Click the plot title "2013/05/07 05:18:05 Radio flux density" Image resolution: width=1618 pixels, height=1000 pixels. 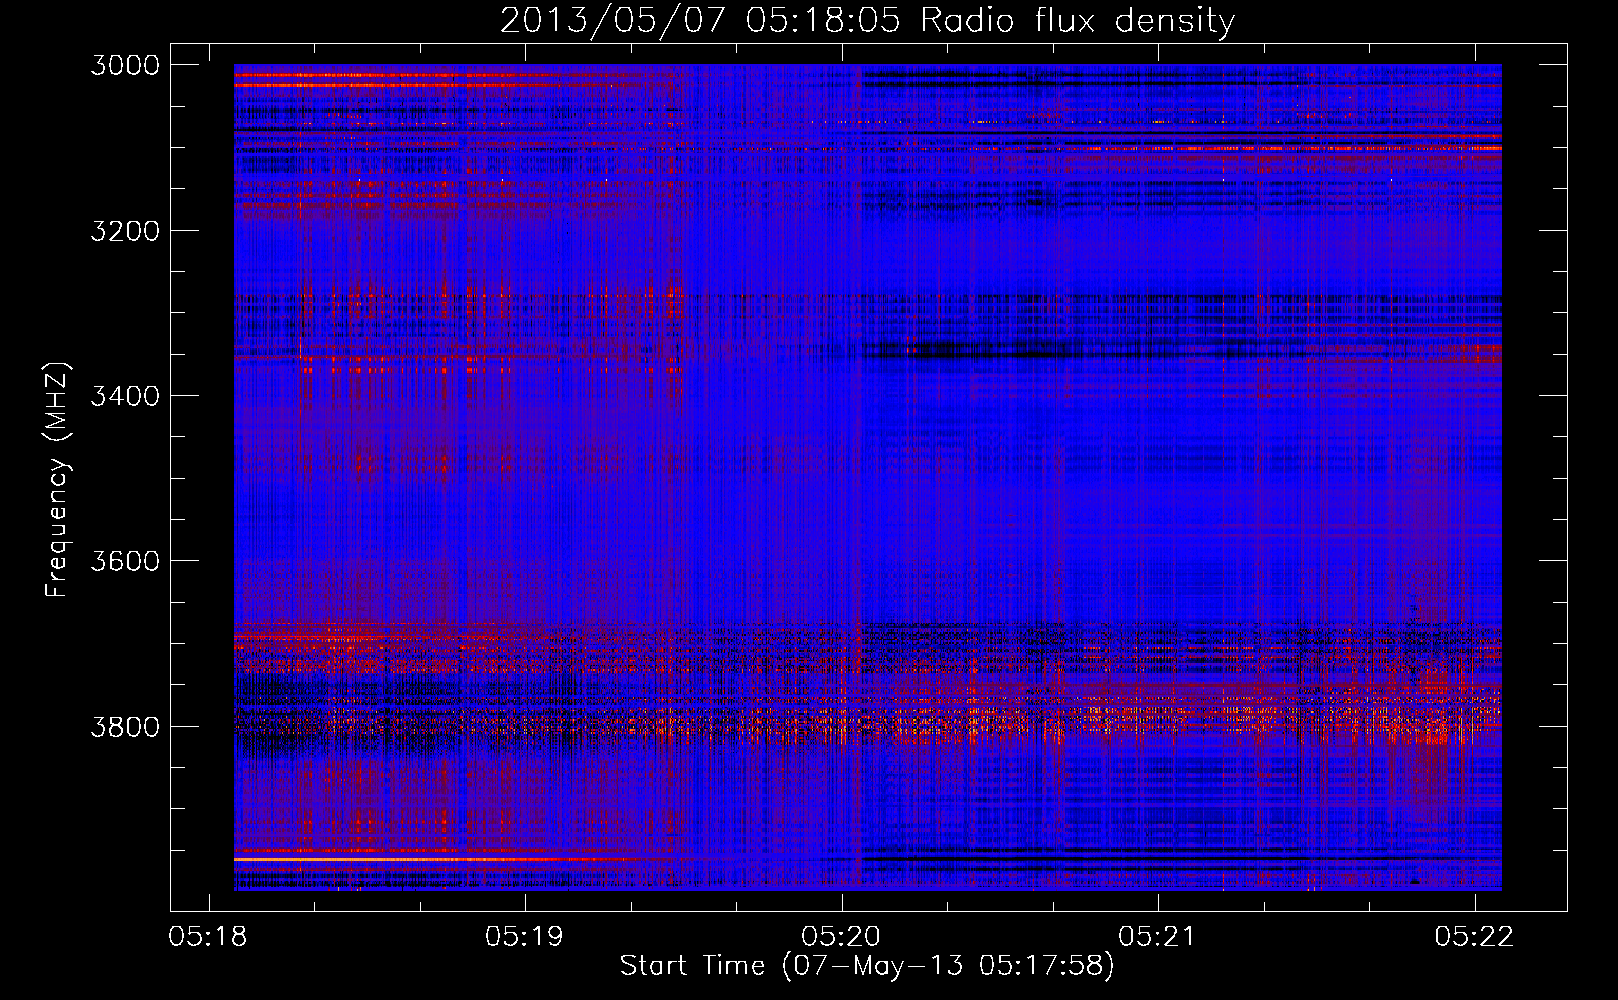(867, 21)
